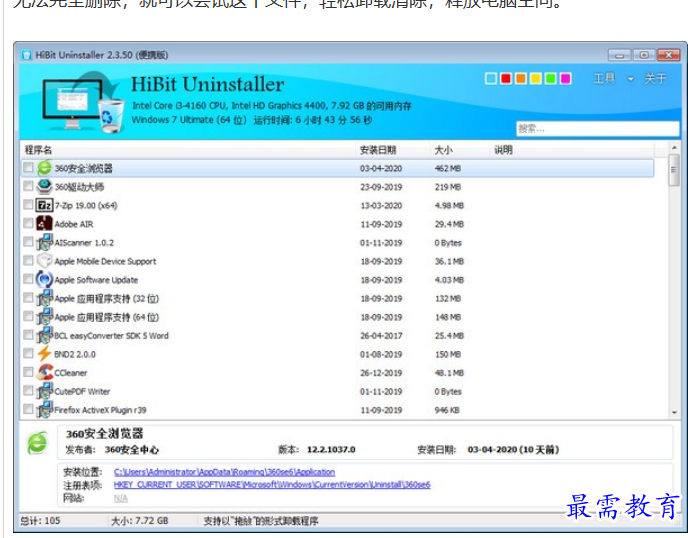
Task: Check the CutePDF Writer checkbox
Action: pos(29,391)
